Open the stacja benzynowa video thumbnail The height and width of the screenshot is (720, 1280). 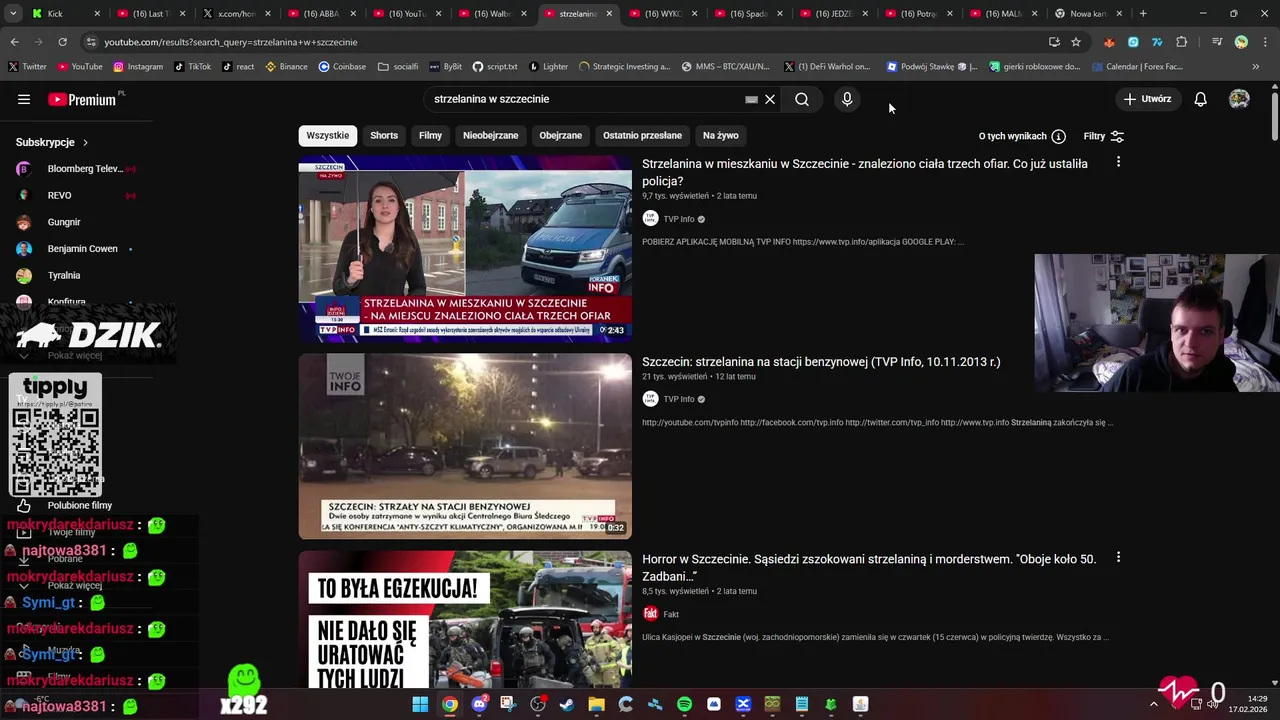(x=465, y=446)
